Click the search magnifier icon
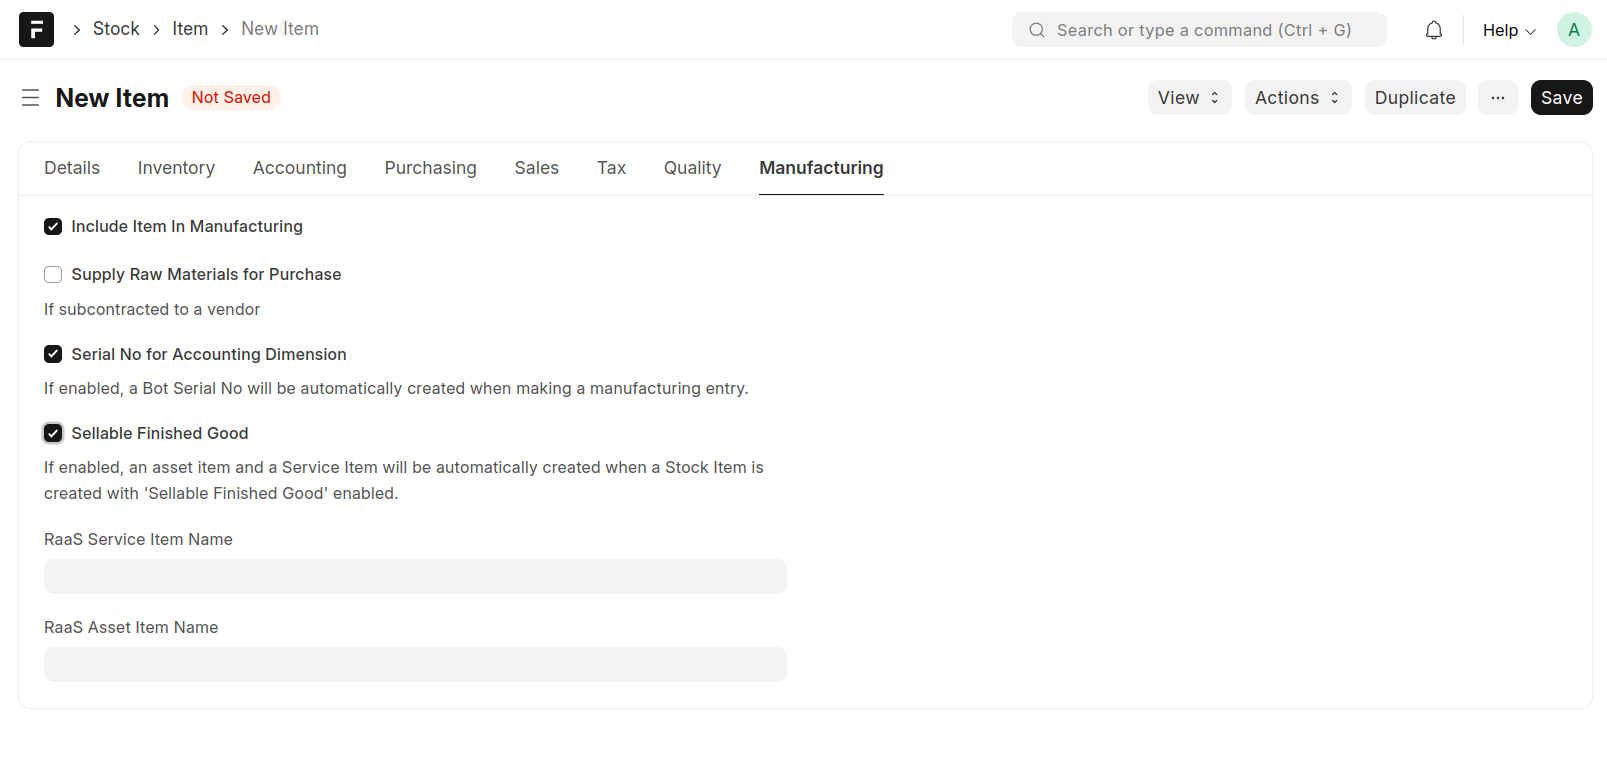1607x762 pixels. click(x=1037, y=30)
